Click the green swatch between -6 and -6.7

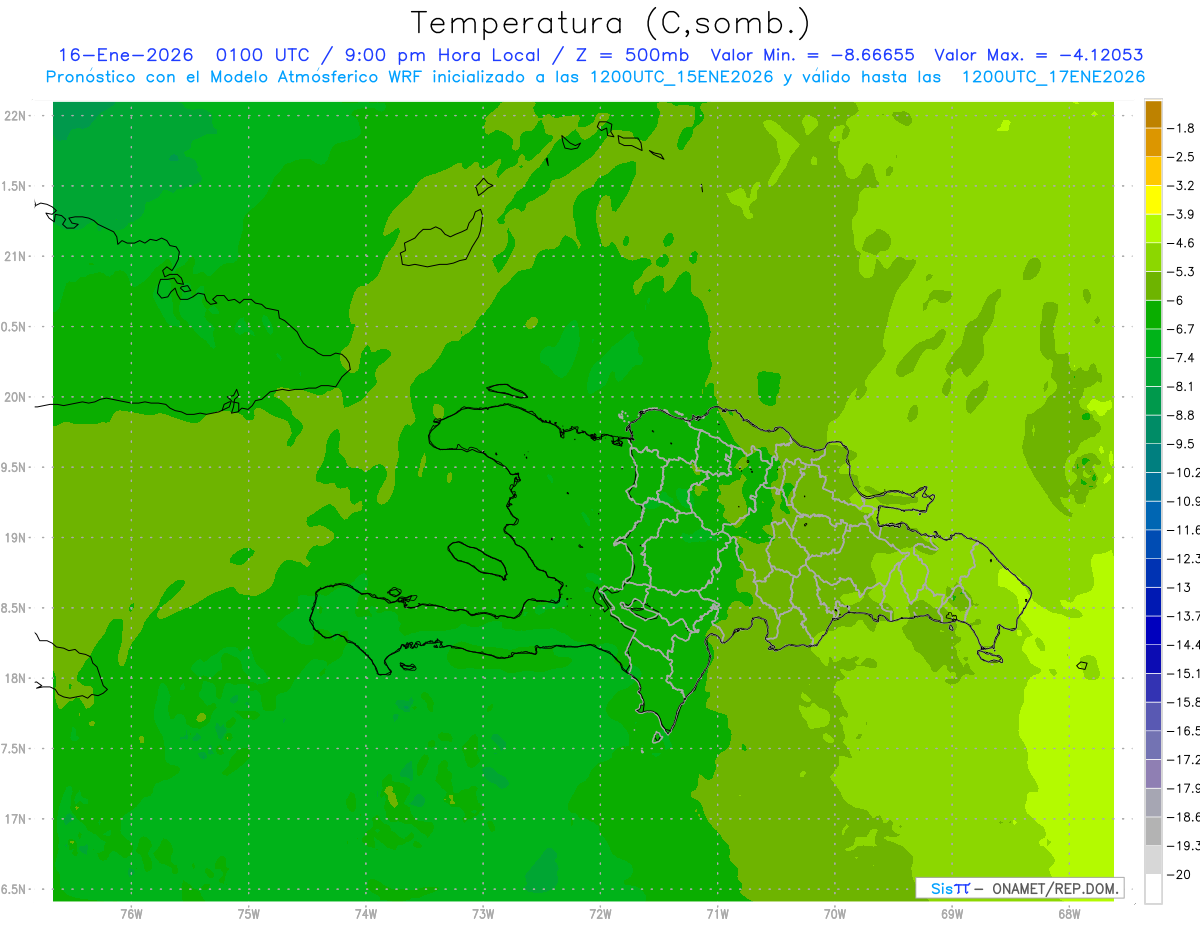coord(1153,314)
